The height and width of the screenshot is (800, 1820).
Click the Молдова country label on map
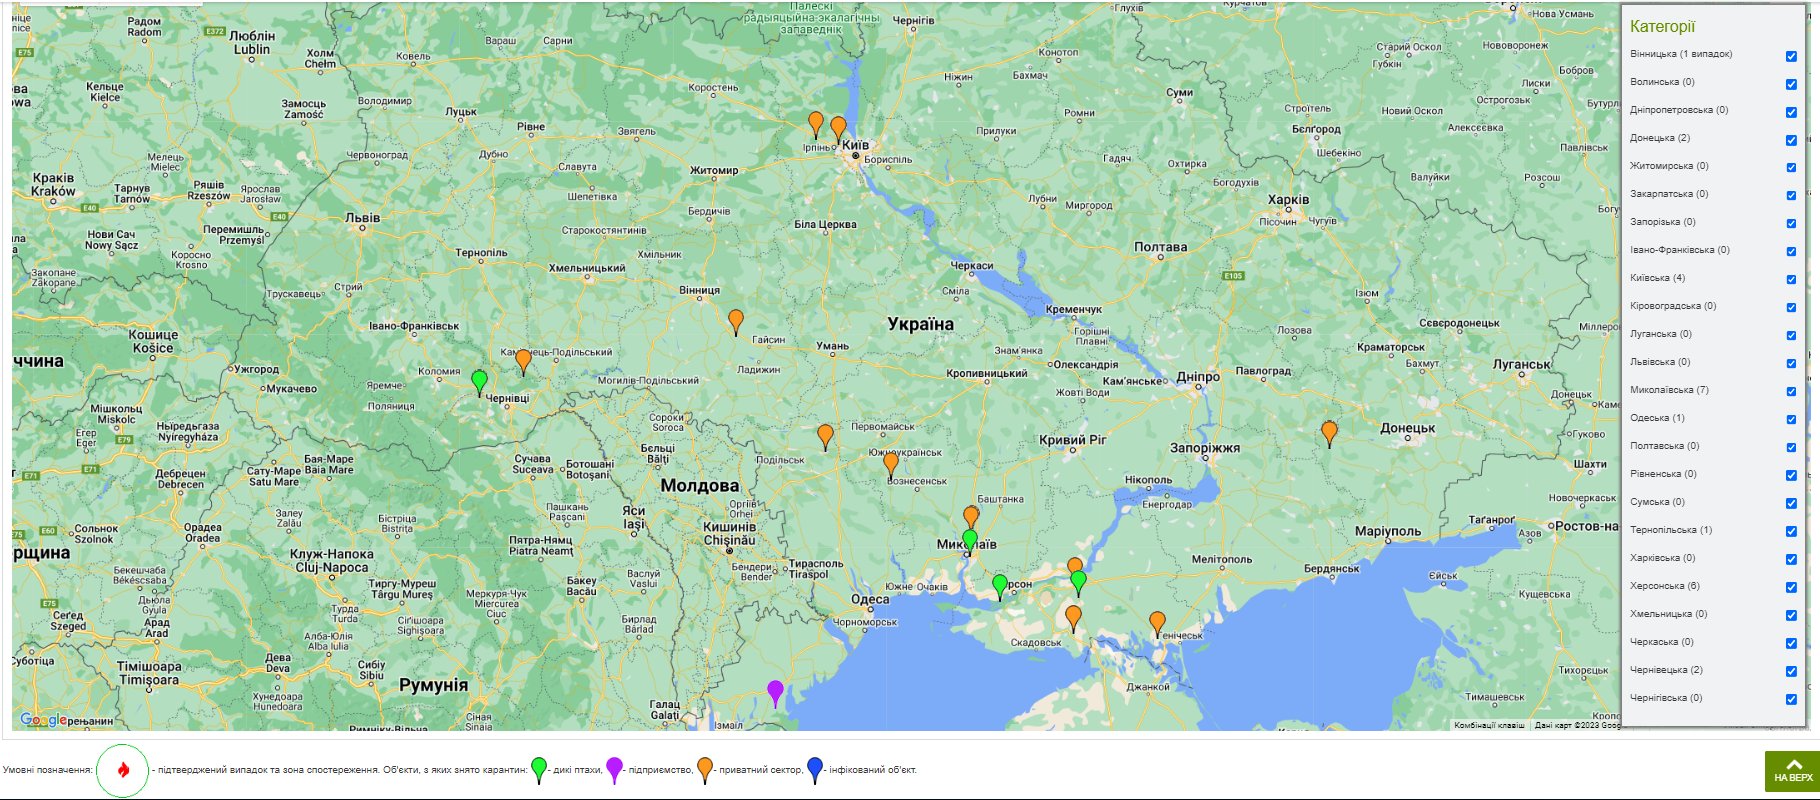(x=700, y=486)
